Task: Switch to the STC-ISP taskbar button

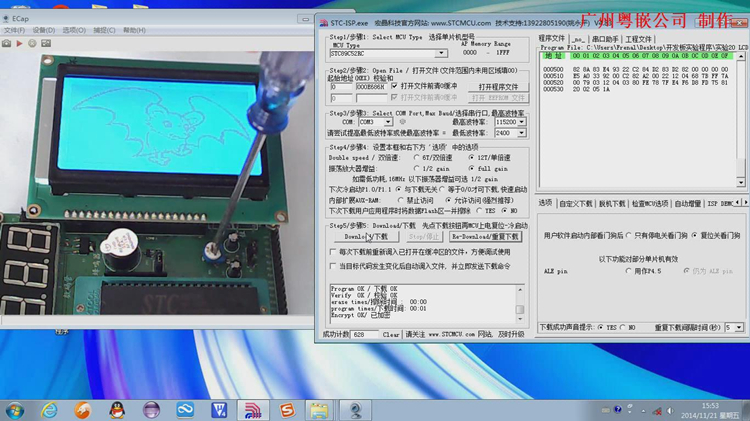Action: (253, 410)
